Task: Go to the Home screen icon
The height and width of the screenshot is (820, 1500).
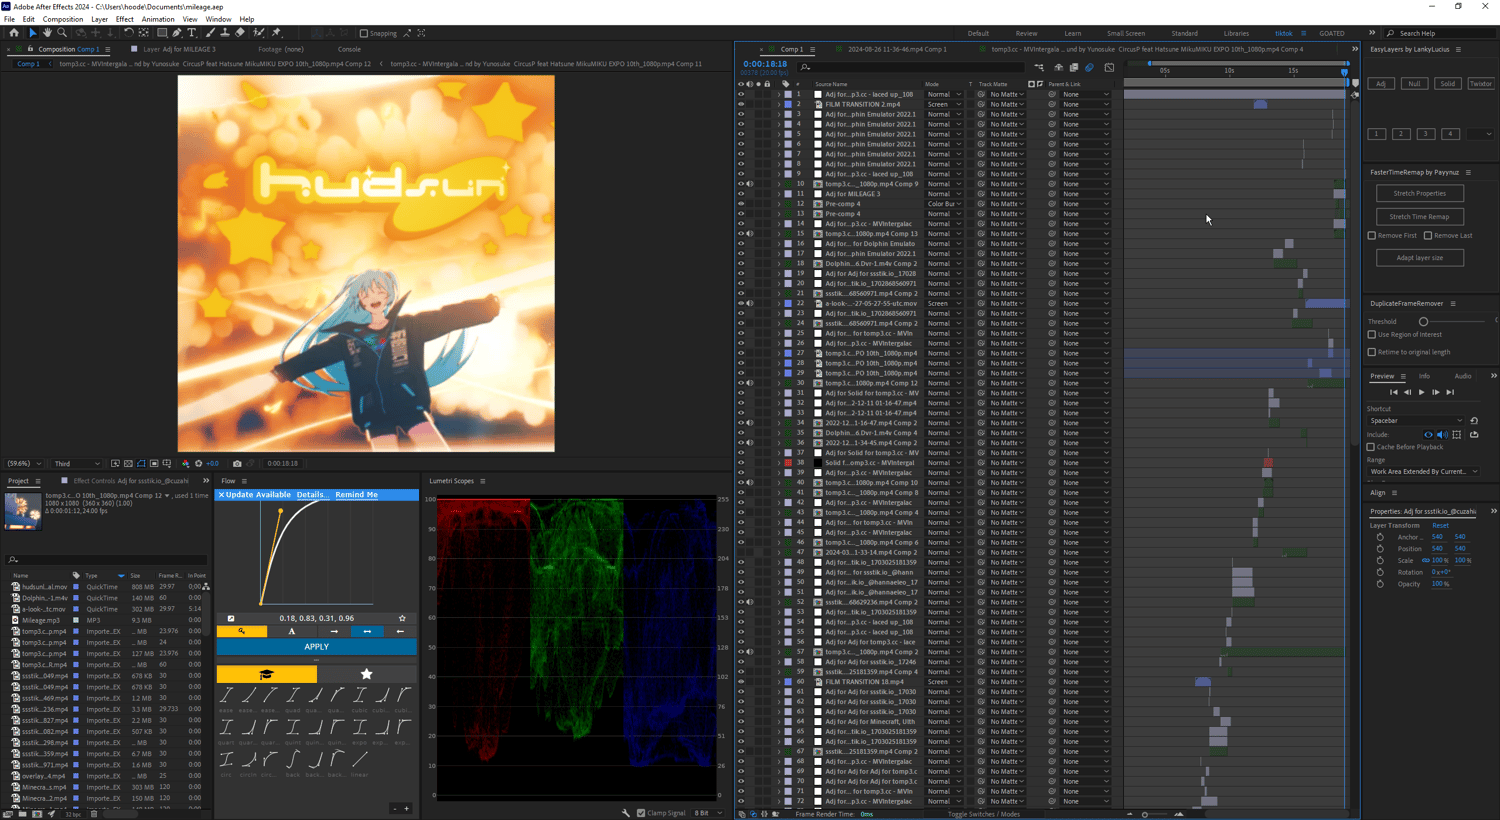Action: (x=14, y=33)
